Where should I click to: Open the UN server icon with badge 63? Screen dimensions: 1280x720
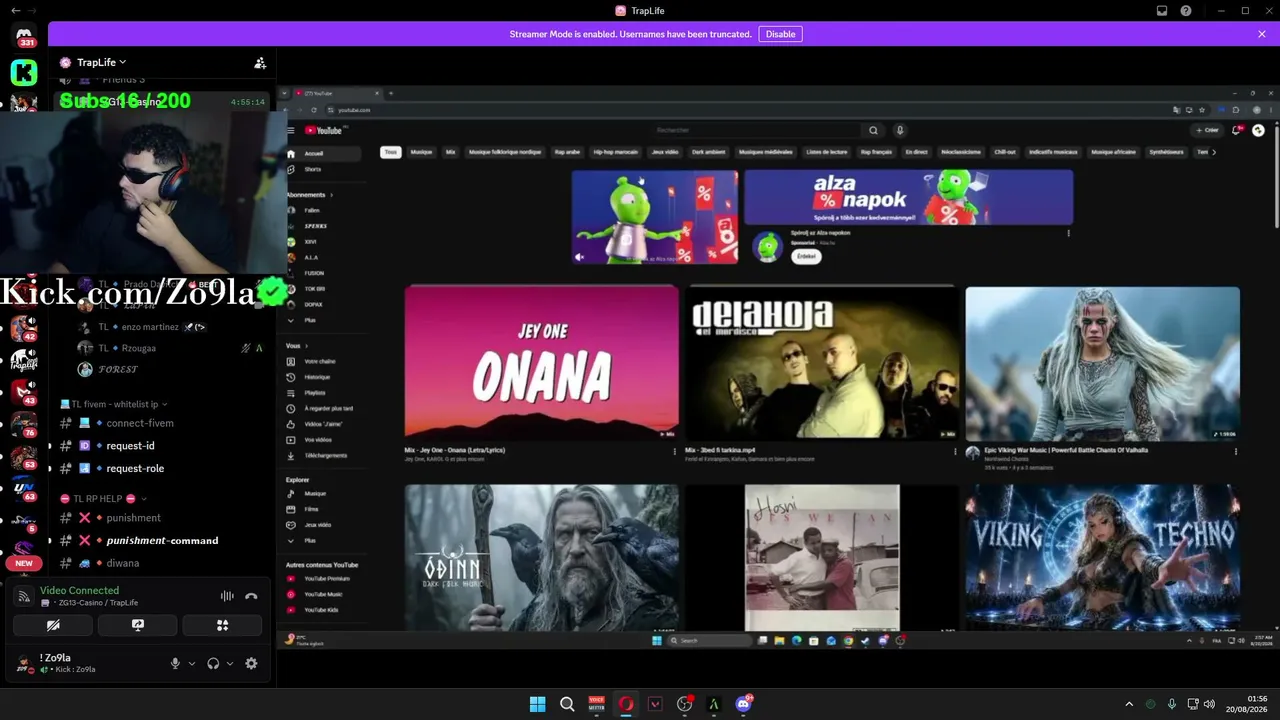(x=24, y=489)
